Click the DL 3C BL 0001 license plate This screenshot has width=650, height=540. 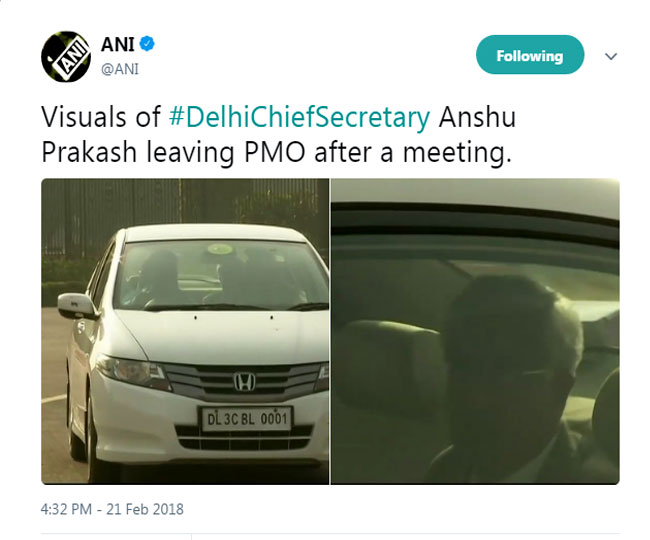pyautogui.click(x=247, y=419)
